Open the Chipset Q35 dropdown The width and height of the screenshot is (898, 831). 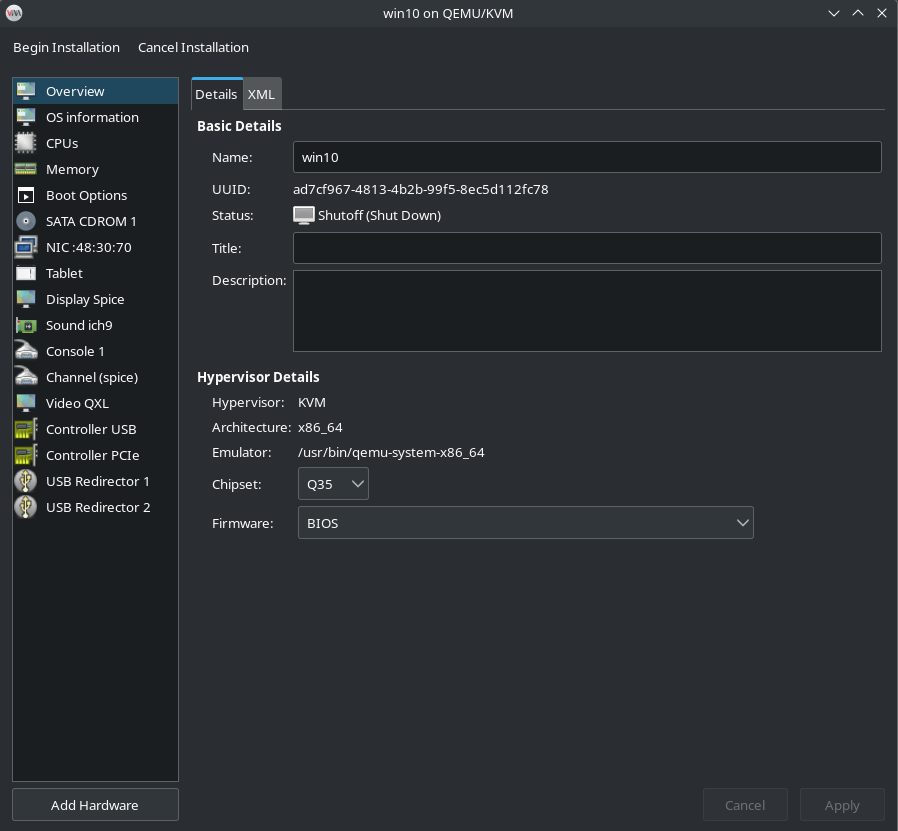[333, 484]
